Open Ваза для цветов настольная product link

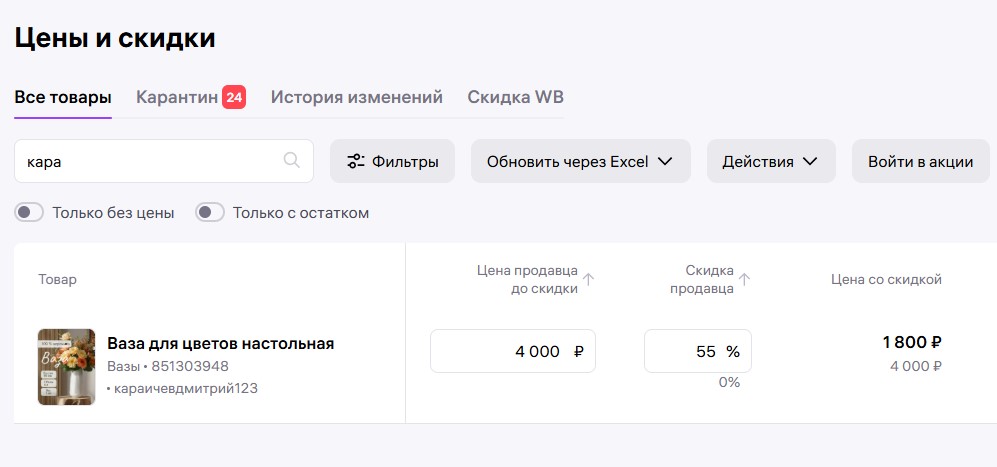point(220,343)
